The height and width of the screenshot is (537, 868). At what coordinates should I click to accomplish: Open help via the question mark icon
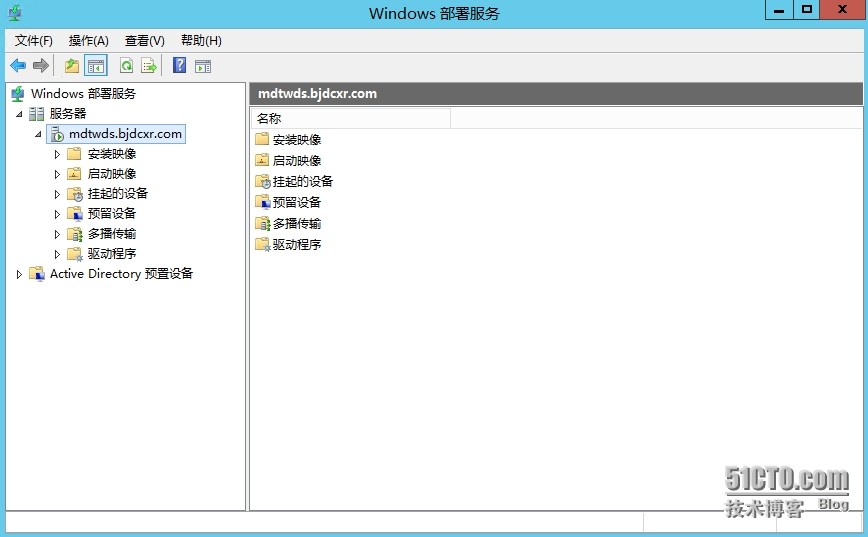pyautogui.click(x=179, y=65)
